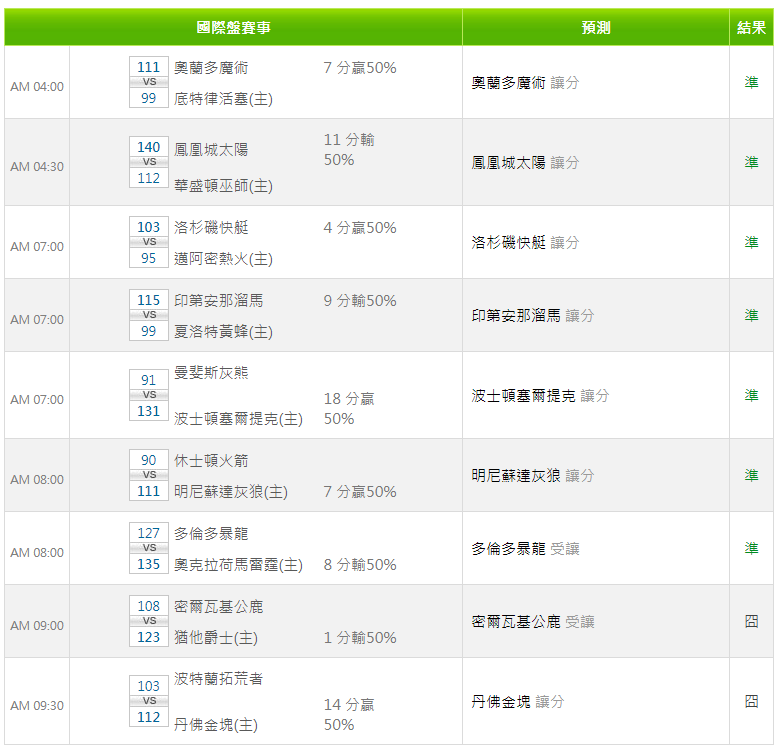Click prediction 明尼蘇達灰狼 讓分
The height and width of the screenshot is (748, 781).
pyautogui.click(x=533, y=476)
